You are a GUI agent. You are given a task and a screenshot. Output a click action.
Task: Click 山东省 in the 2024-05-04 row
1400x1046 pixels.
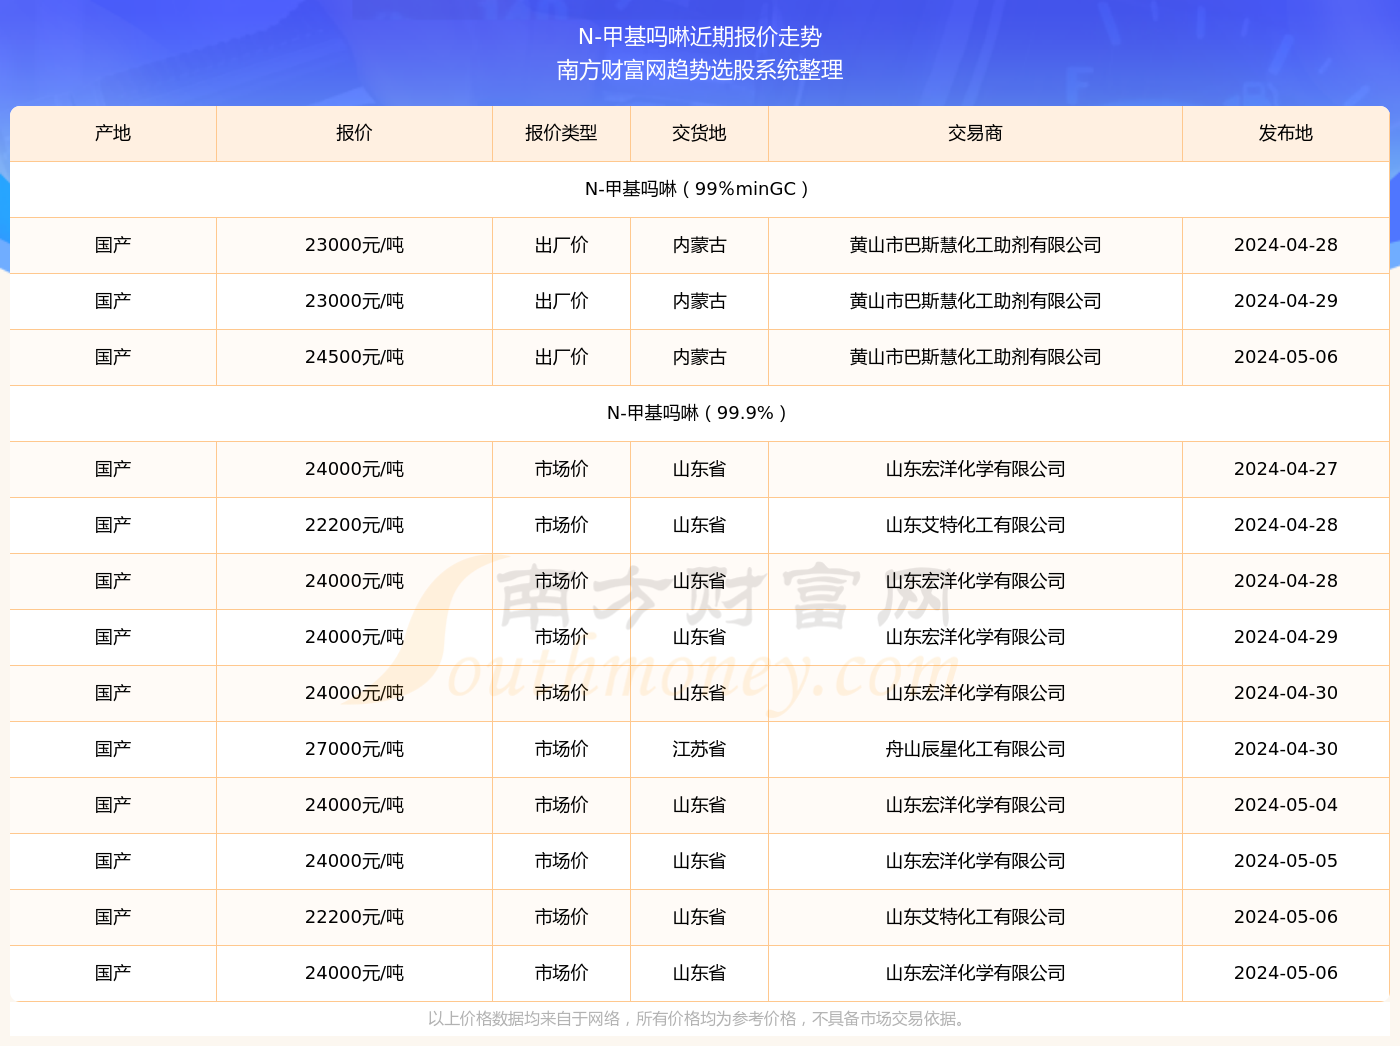point(699,805)
